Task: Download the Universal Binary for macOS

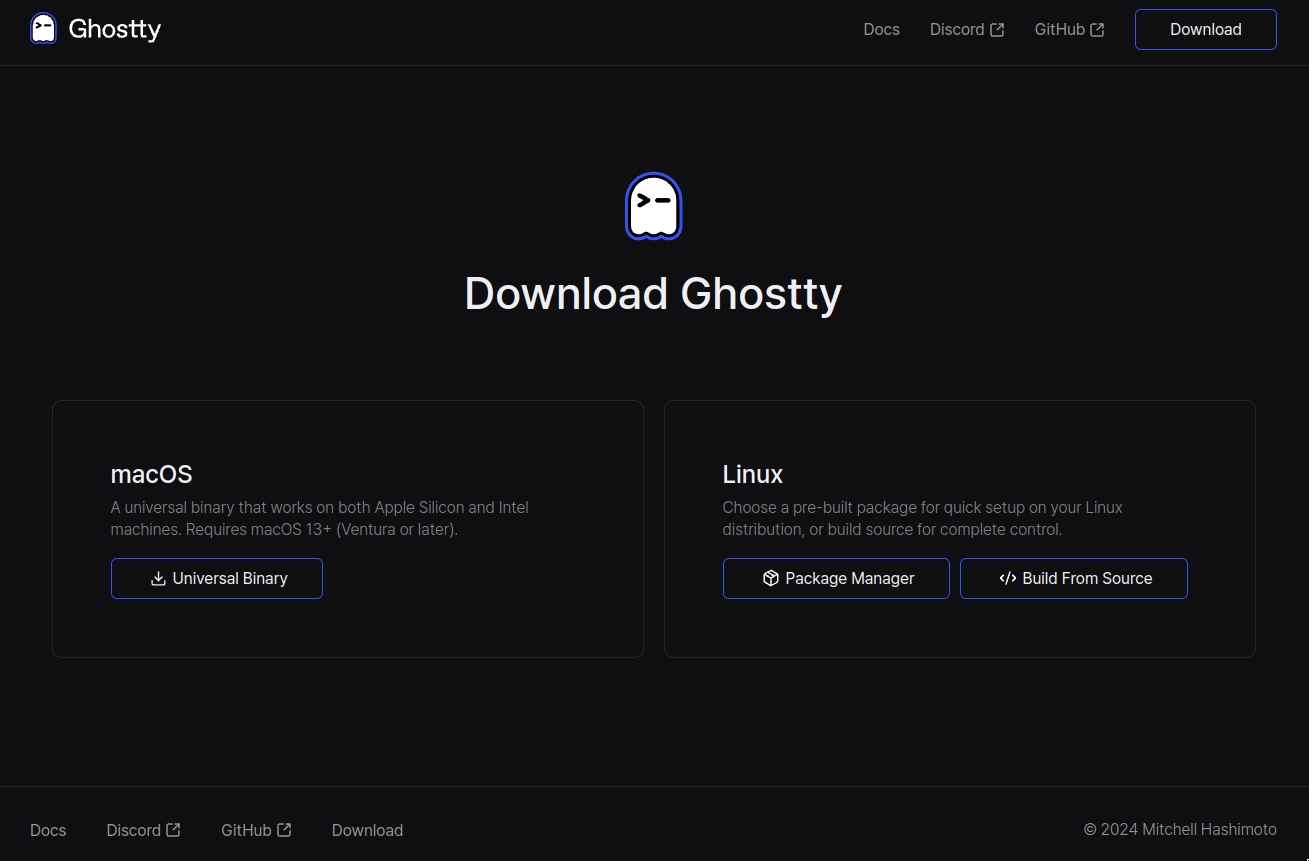Action: pos(217,578)
